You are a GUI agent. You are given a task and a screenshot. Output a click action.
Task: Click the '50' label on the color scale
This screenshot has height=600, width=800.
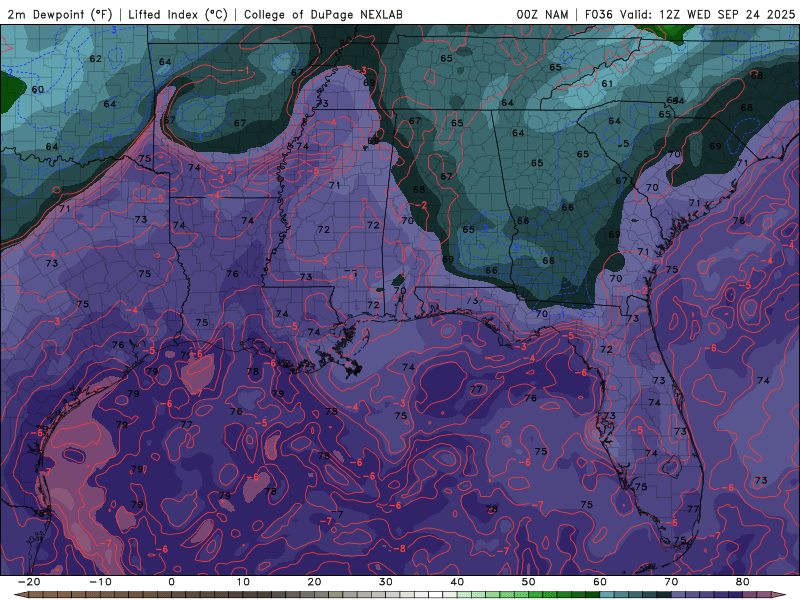pyautogui.click(x=529, y=582)
